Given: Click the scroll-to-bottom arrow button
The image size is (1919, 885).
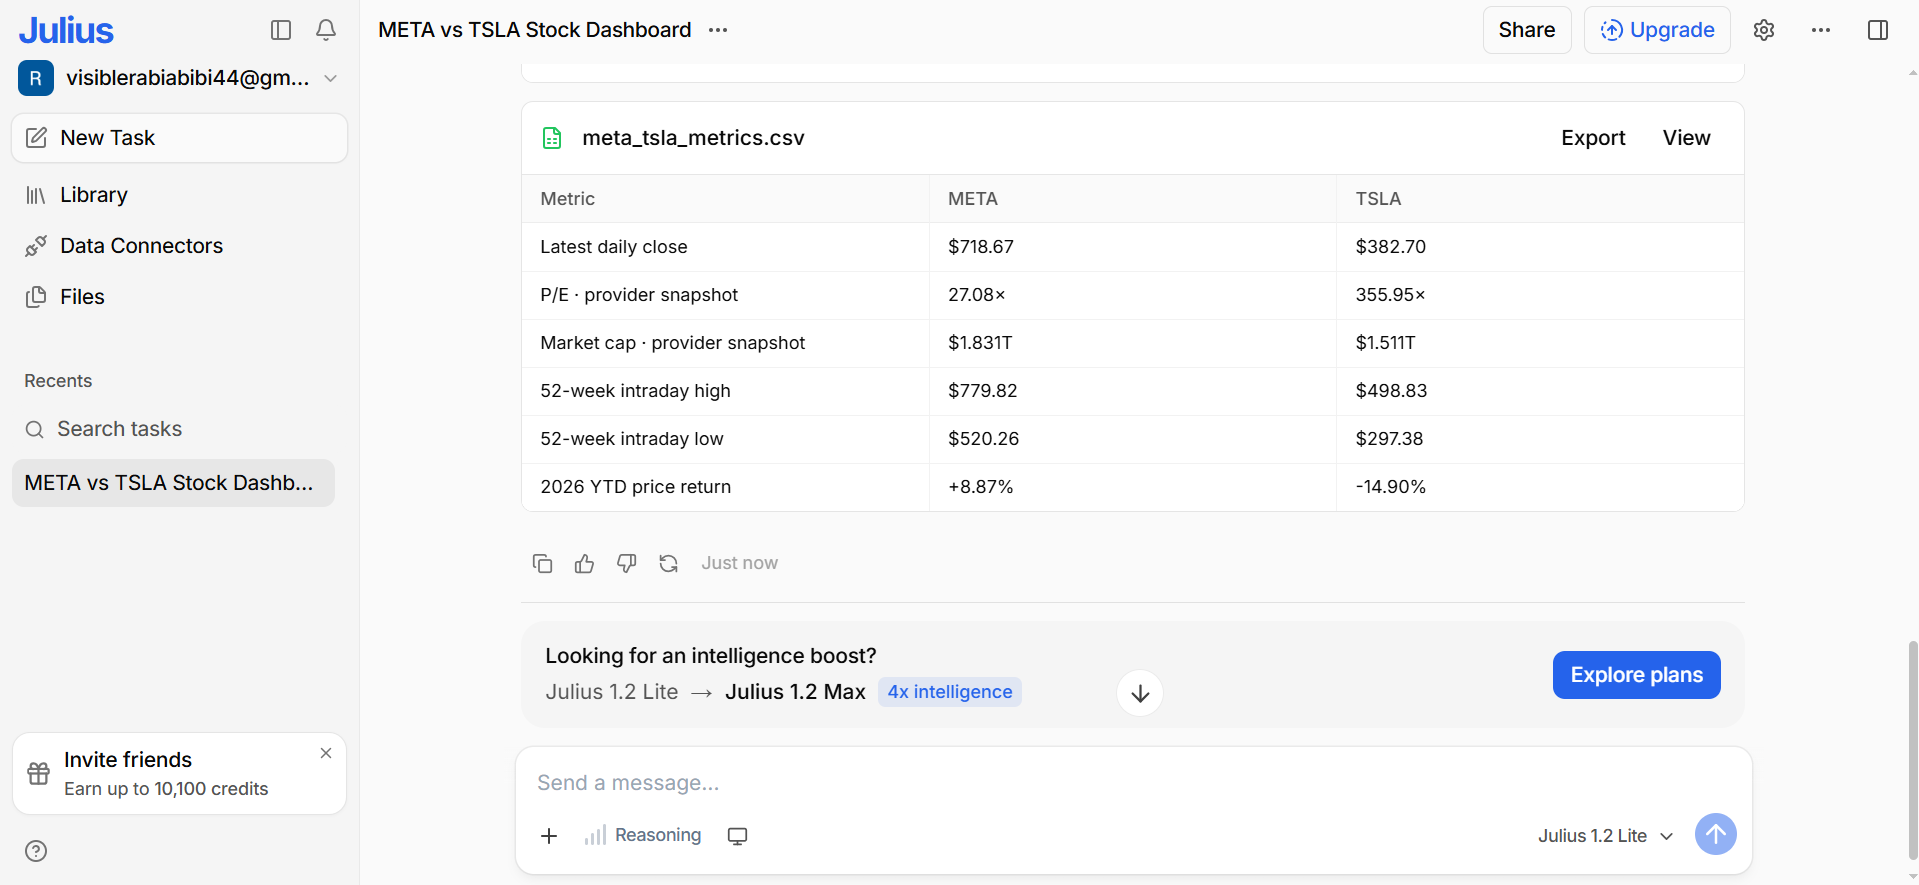Looking at the screenshot, I should [x=1140, y=693].
